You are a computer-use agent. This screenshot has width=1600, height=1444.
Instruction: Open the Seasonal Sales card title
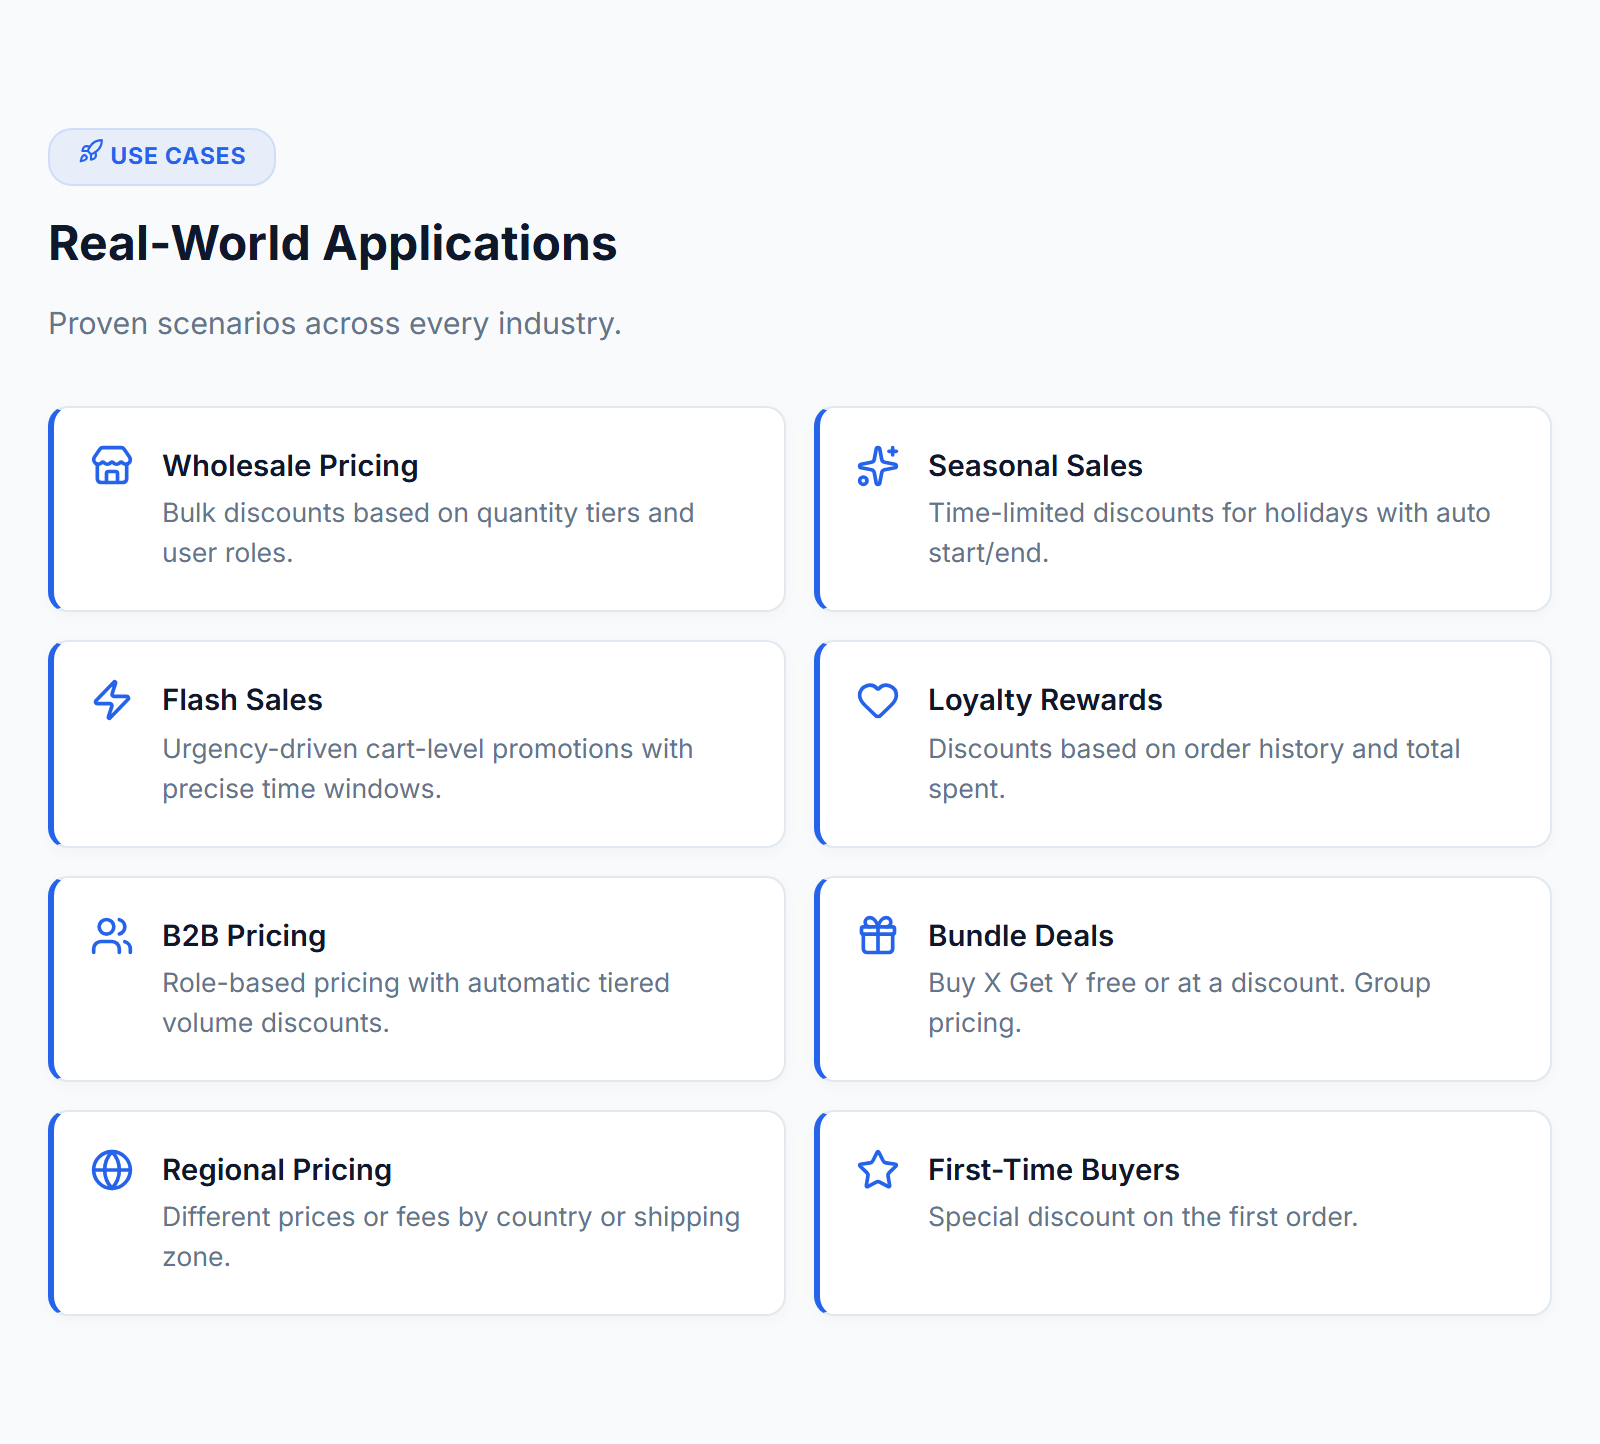coord(1035,466)
